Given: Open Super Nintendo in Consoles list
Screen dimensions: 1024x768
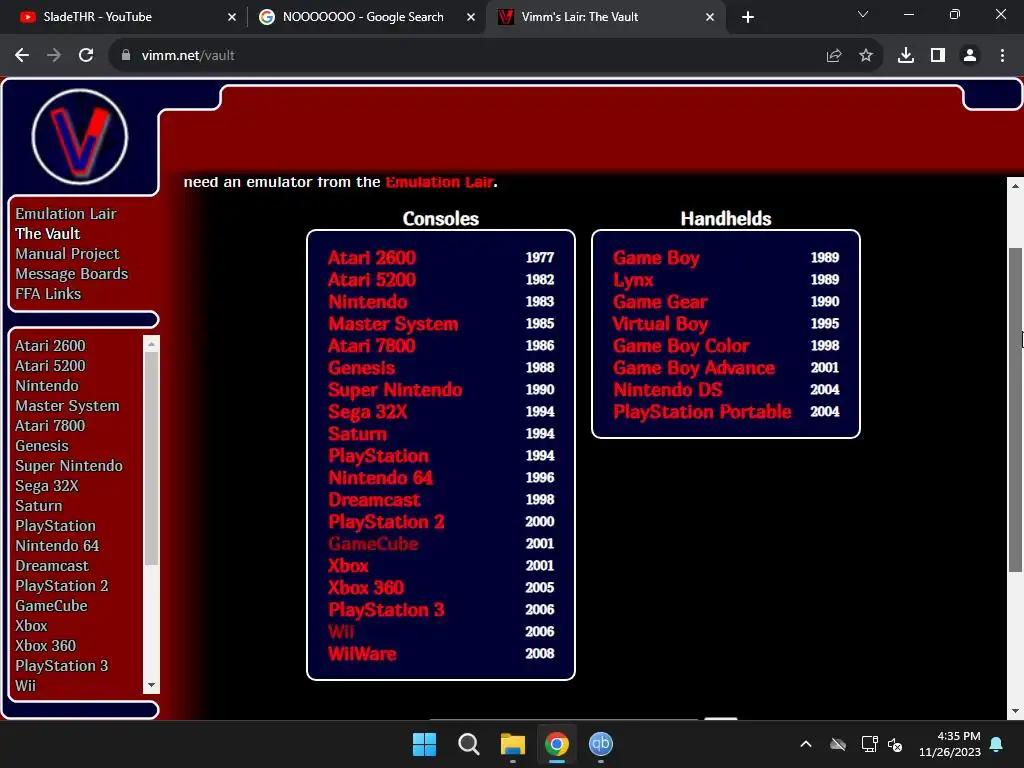Looking at the screenshot, I should [395, 390].
